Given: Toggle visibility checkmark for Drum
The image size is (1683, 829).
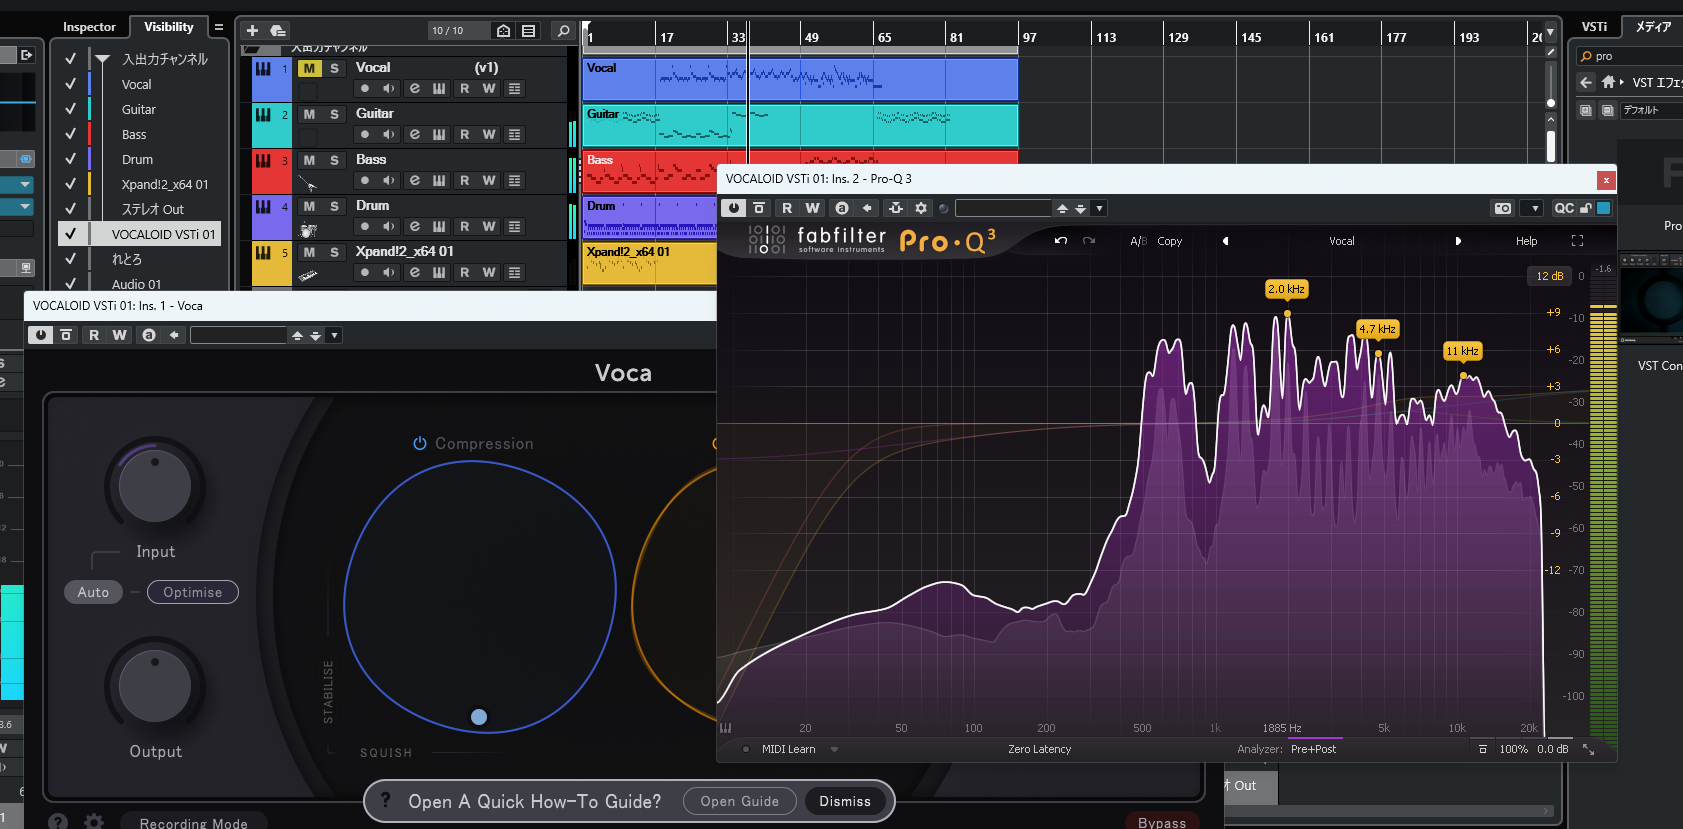Looking at the screenshot, I should (70, 159).
